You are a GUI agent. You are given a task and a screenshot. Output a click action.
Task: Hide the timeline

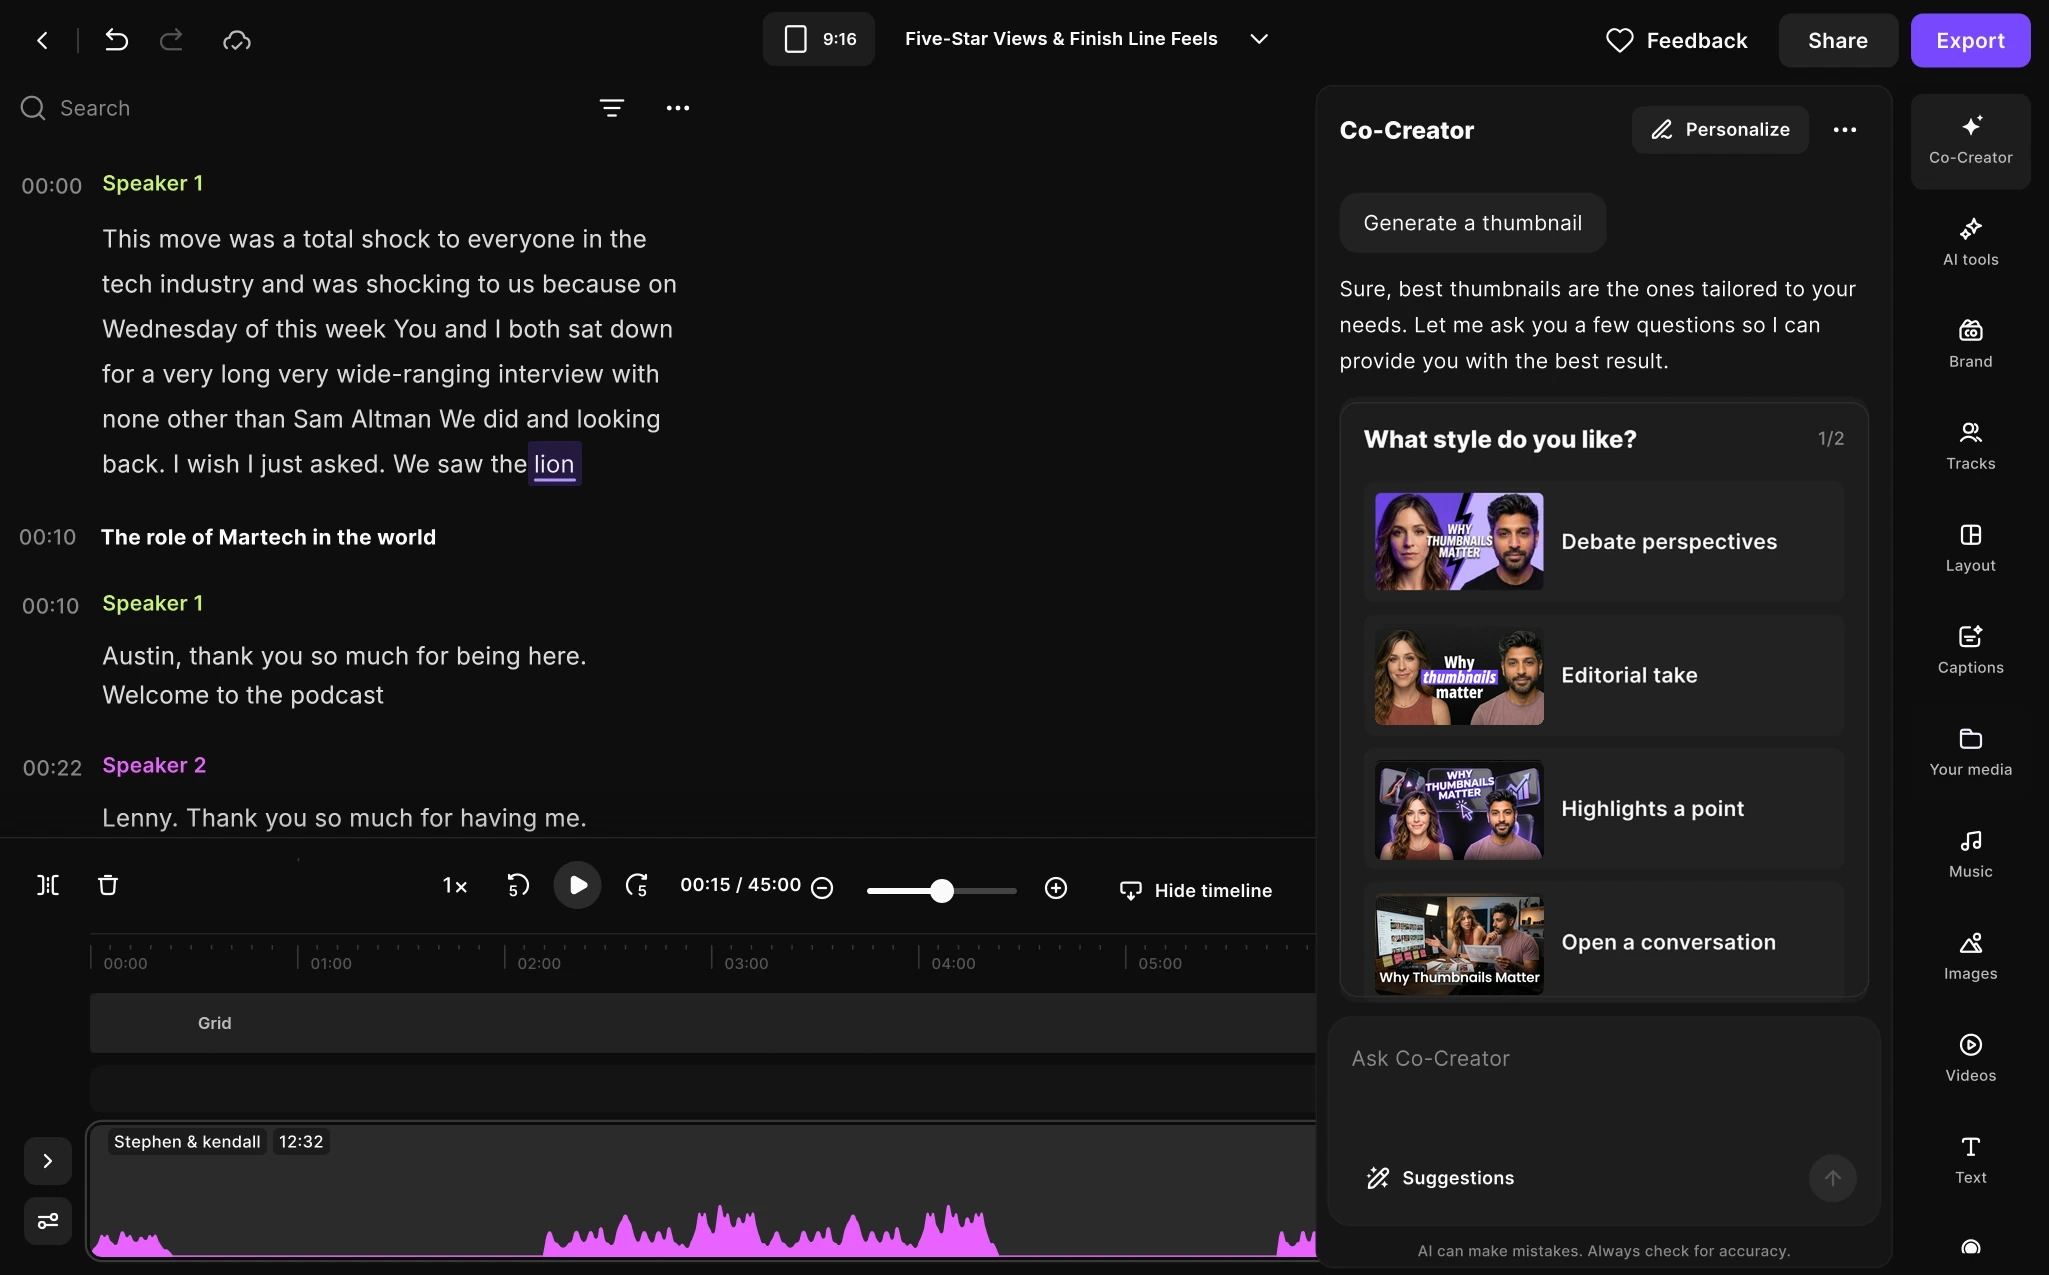tap(1195, 890)
